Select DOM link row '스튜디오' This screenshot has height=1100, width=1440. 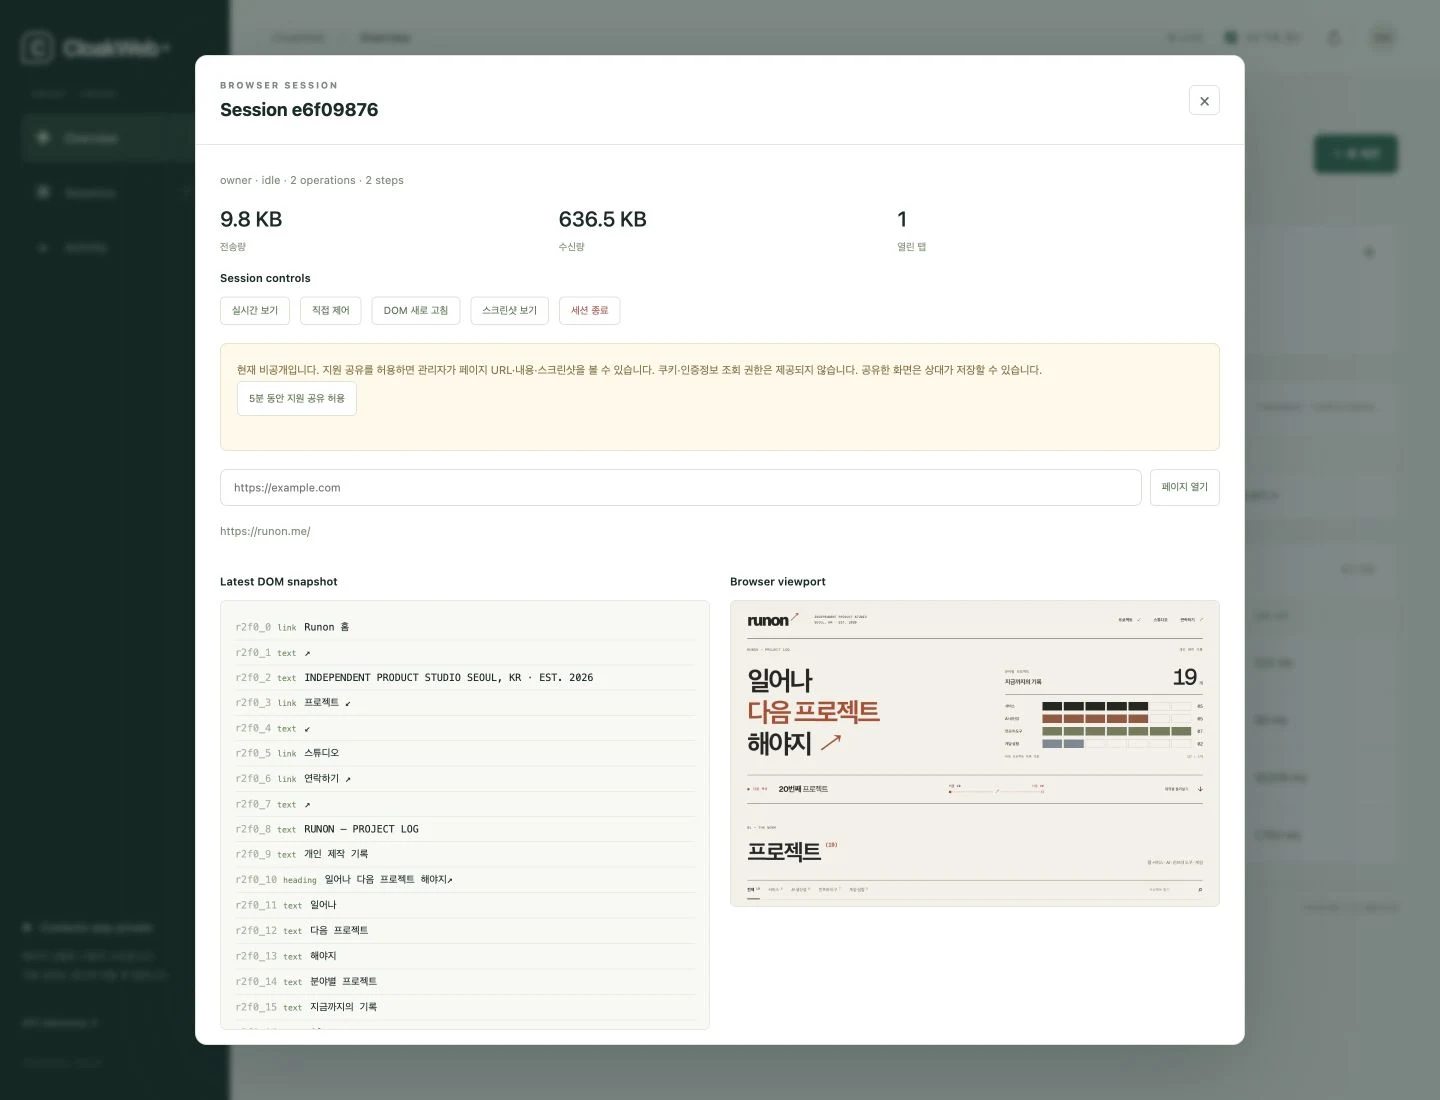tap(465, 753)
